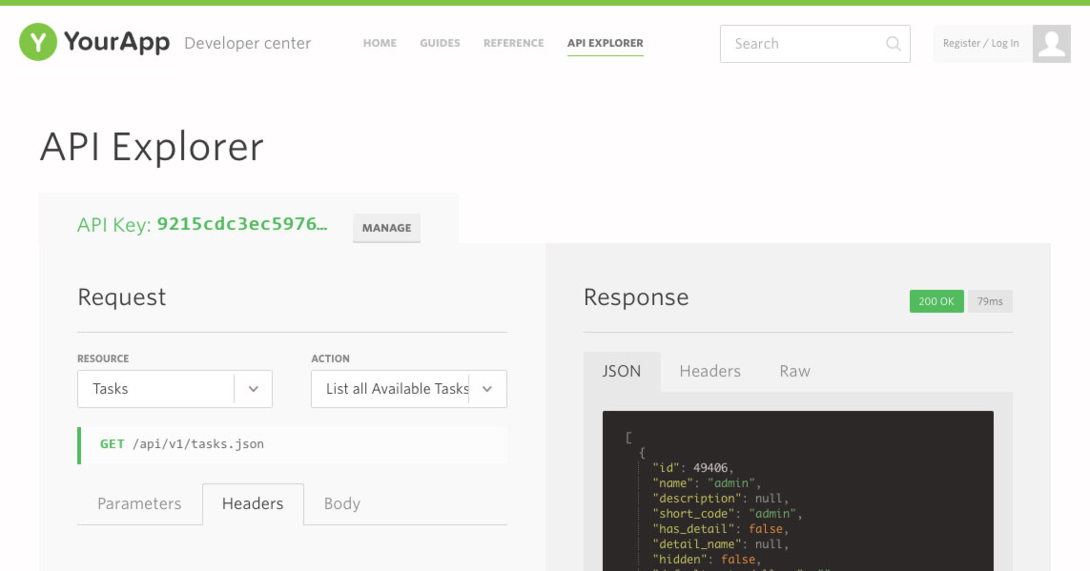Click the Developer center text
The width and height of the screenshot is (1090, 571).
pos(247,43)
